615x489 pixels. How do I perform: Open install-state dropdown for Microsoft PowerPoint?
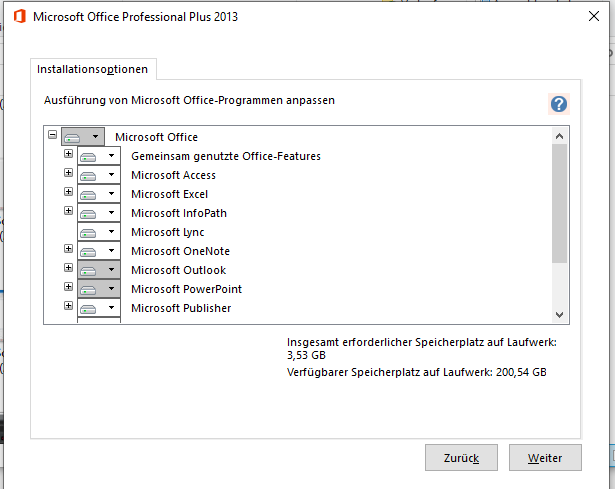pyautogui.click(x=99, y=289)
